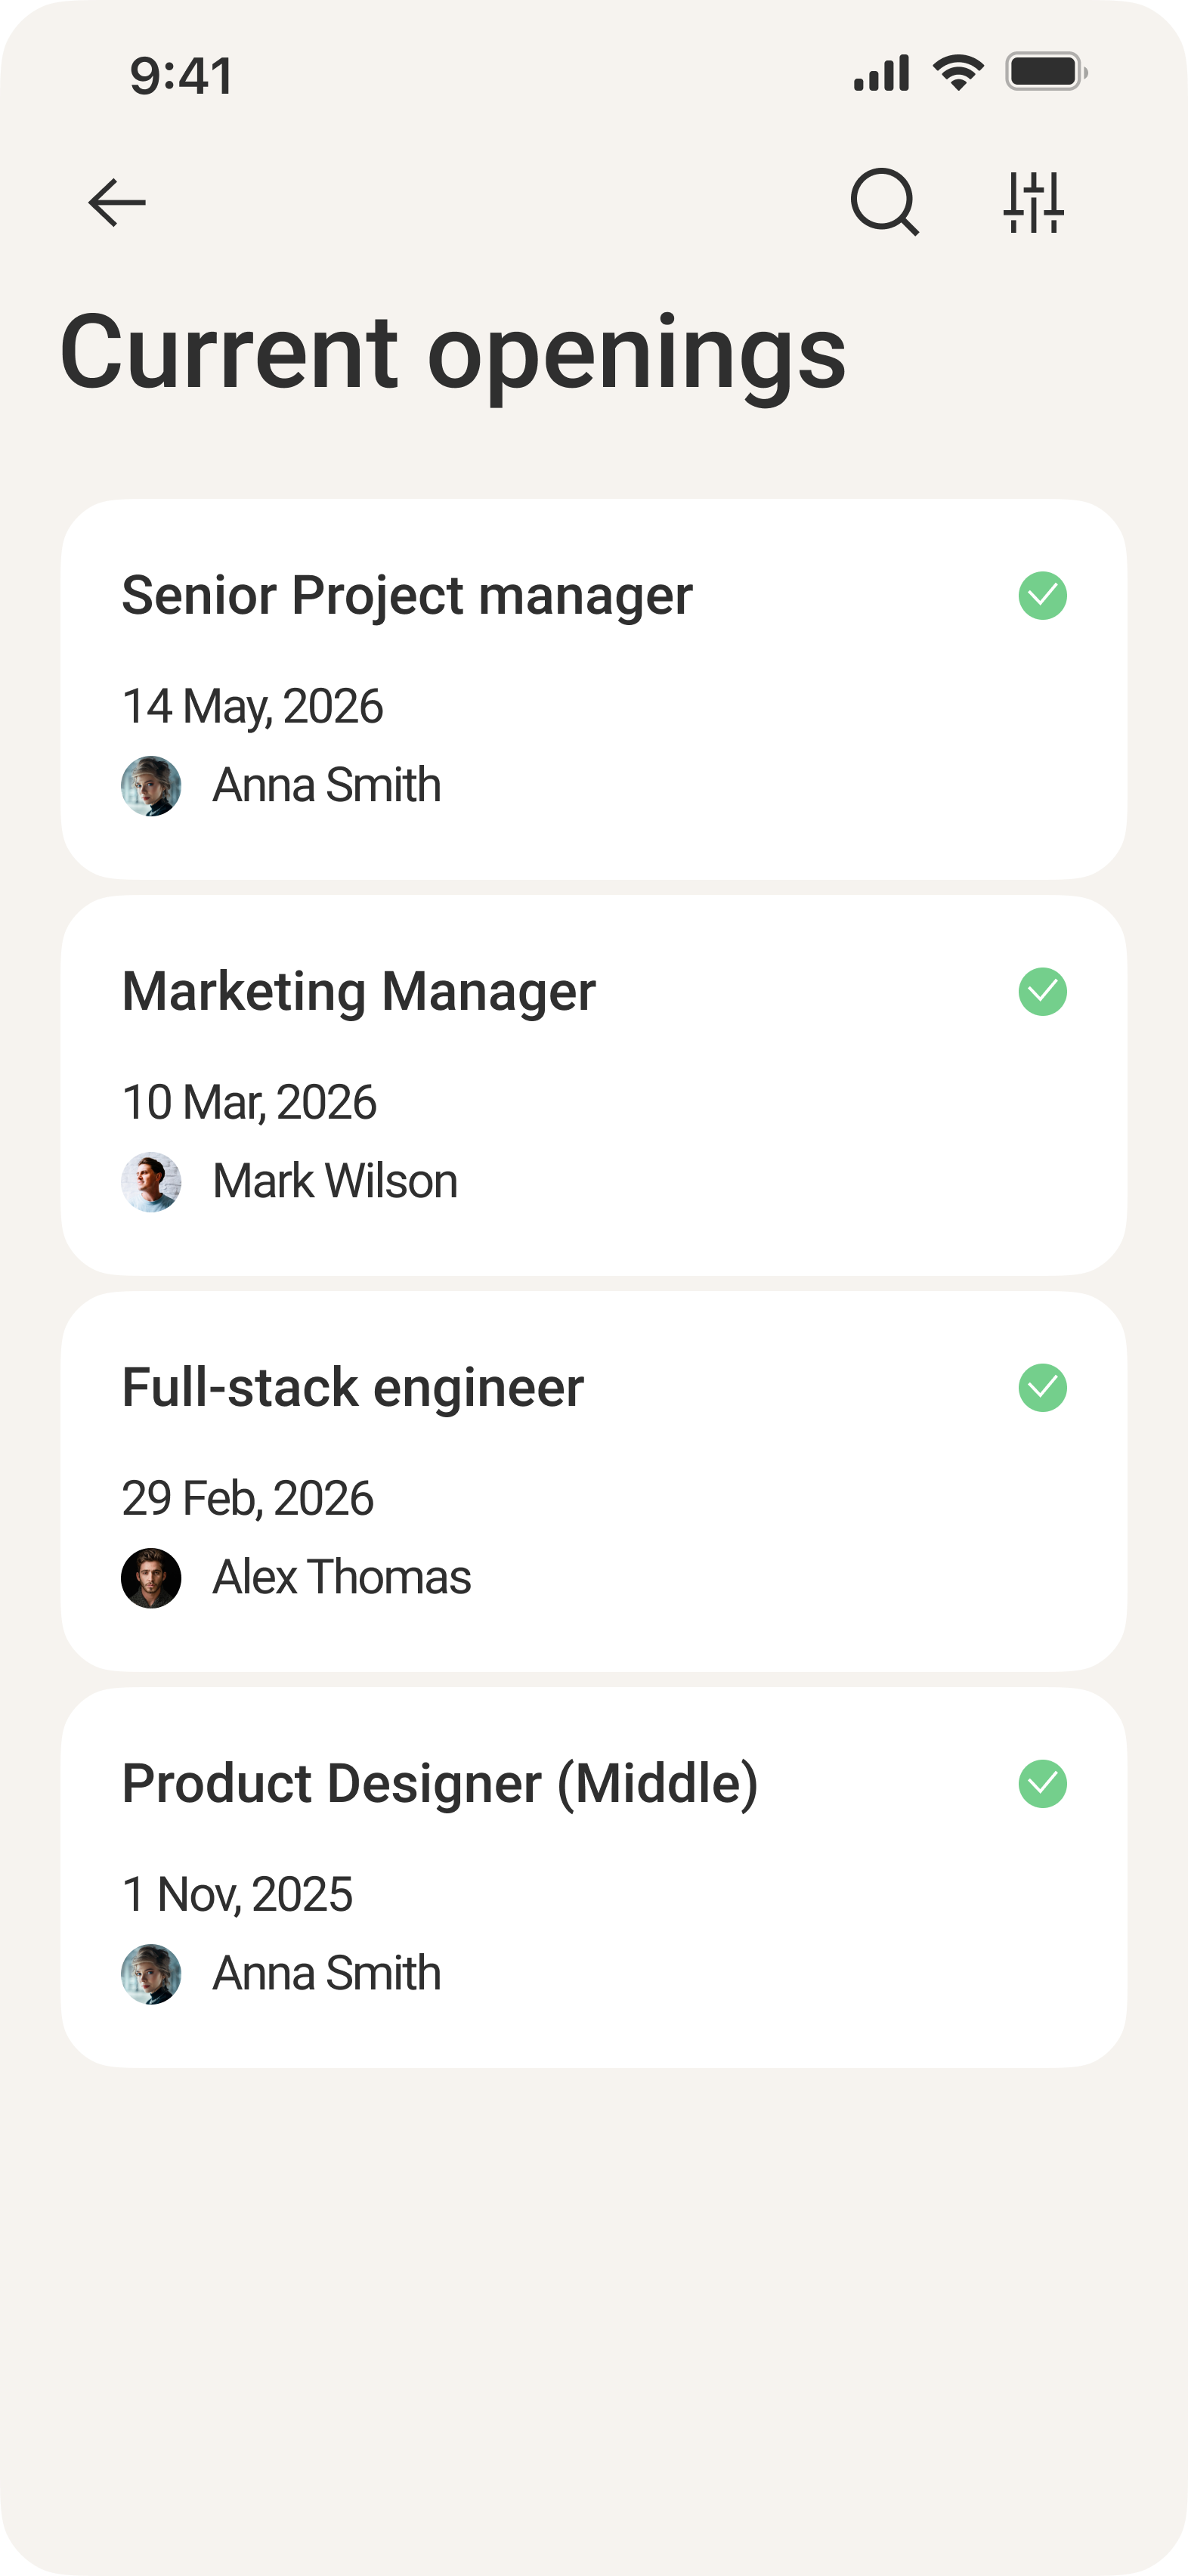Screen dimensions: 1188x2576
Task: Open Product Designer (Middle) listing title
Action: tap(440, 1784)
